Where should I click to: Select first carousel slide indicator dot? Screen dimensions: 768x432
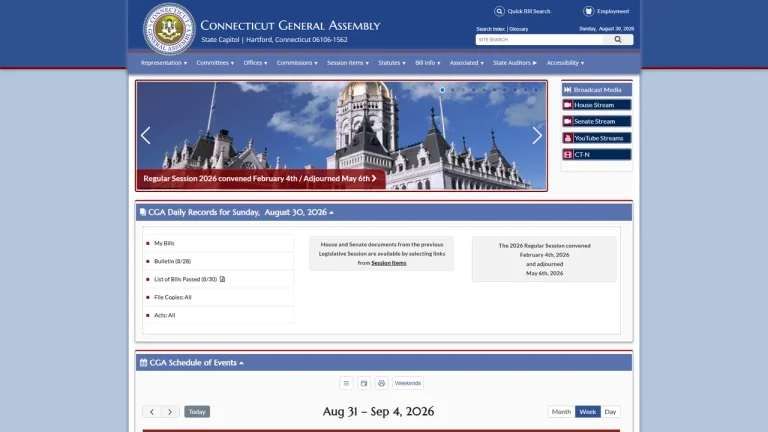point(442,90)
